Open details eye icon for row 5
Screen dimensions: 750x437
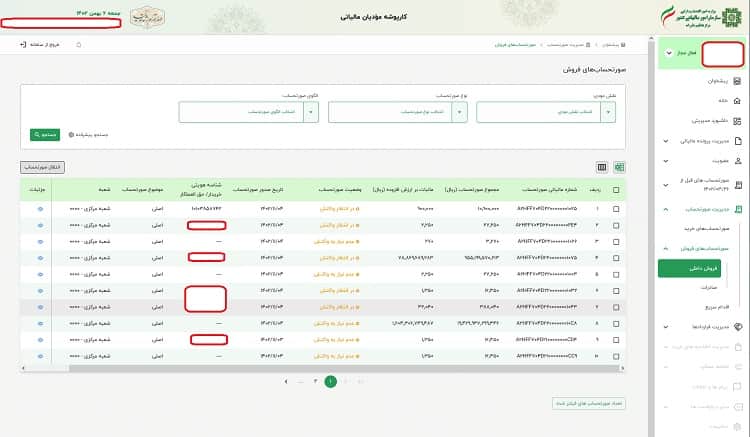tap(40, 274)
